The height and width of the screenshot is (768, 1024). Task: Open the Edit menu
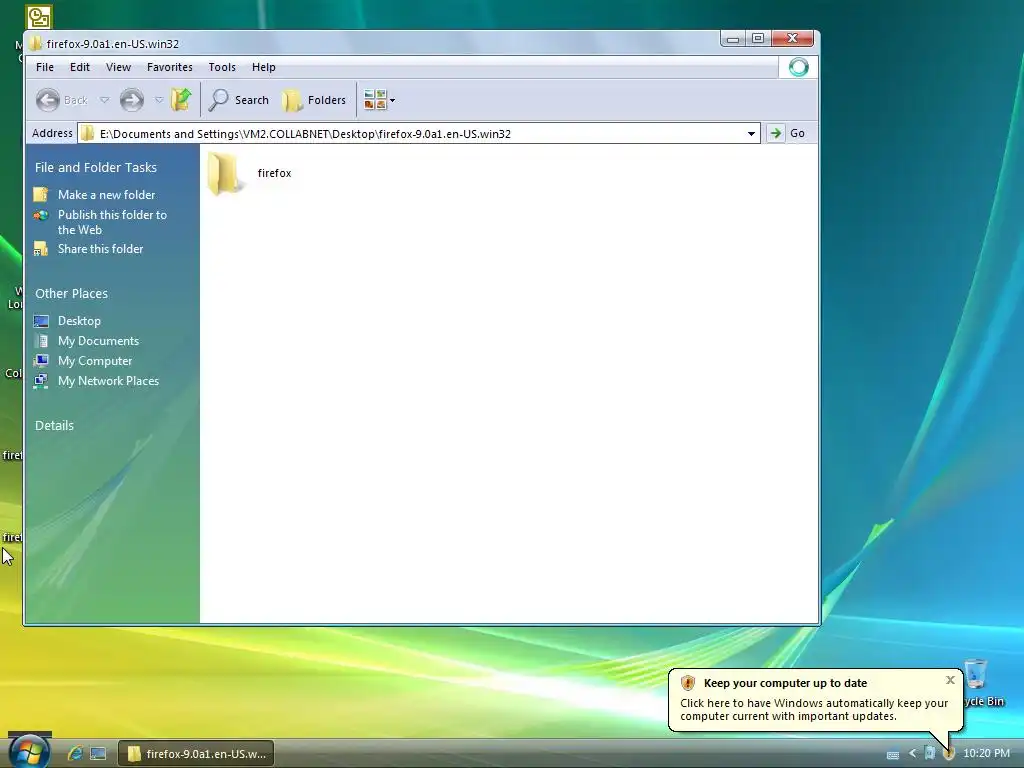coord(80,67)
